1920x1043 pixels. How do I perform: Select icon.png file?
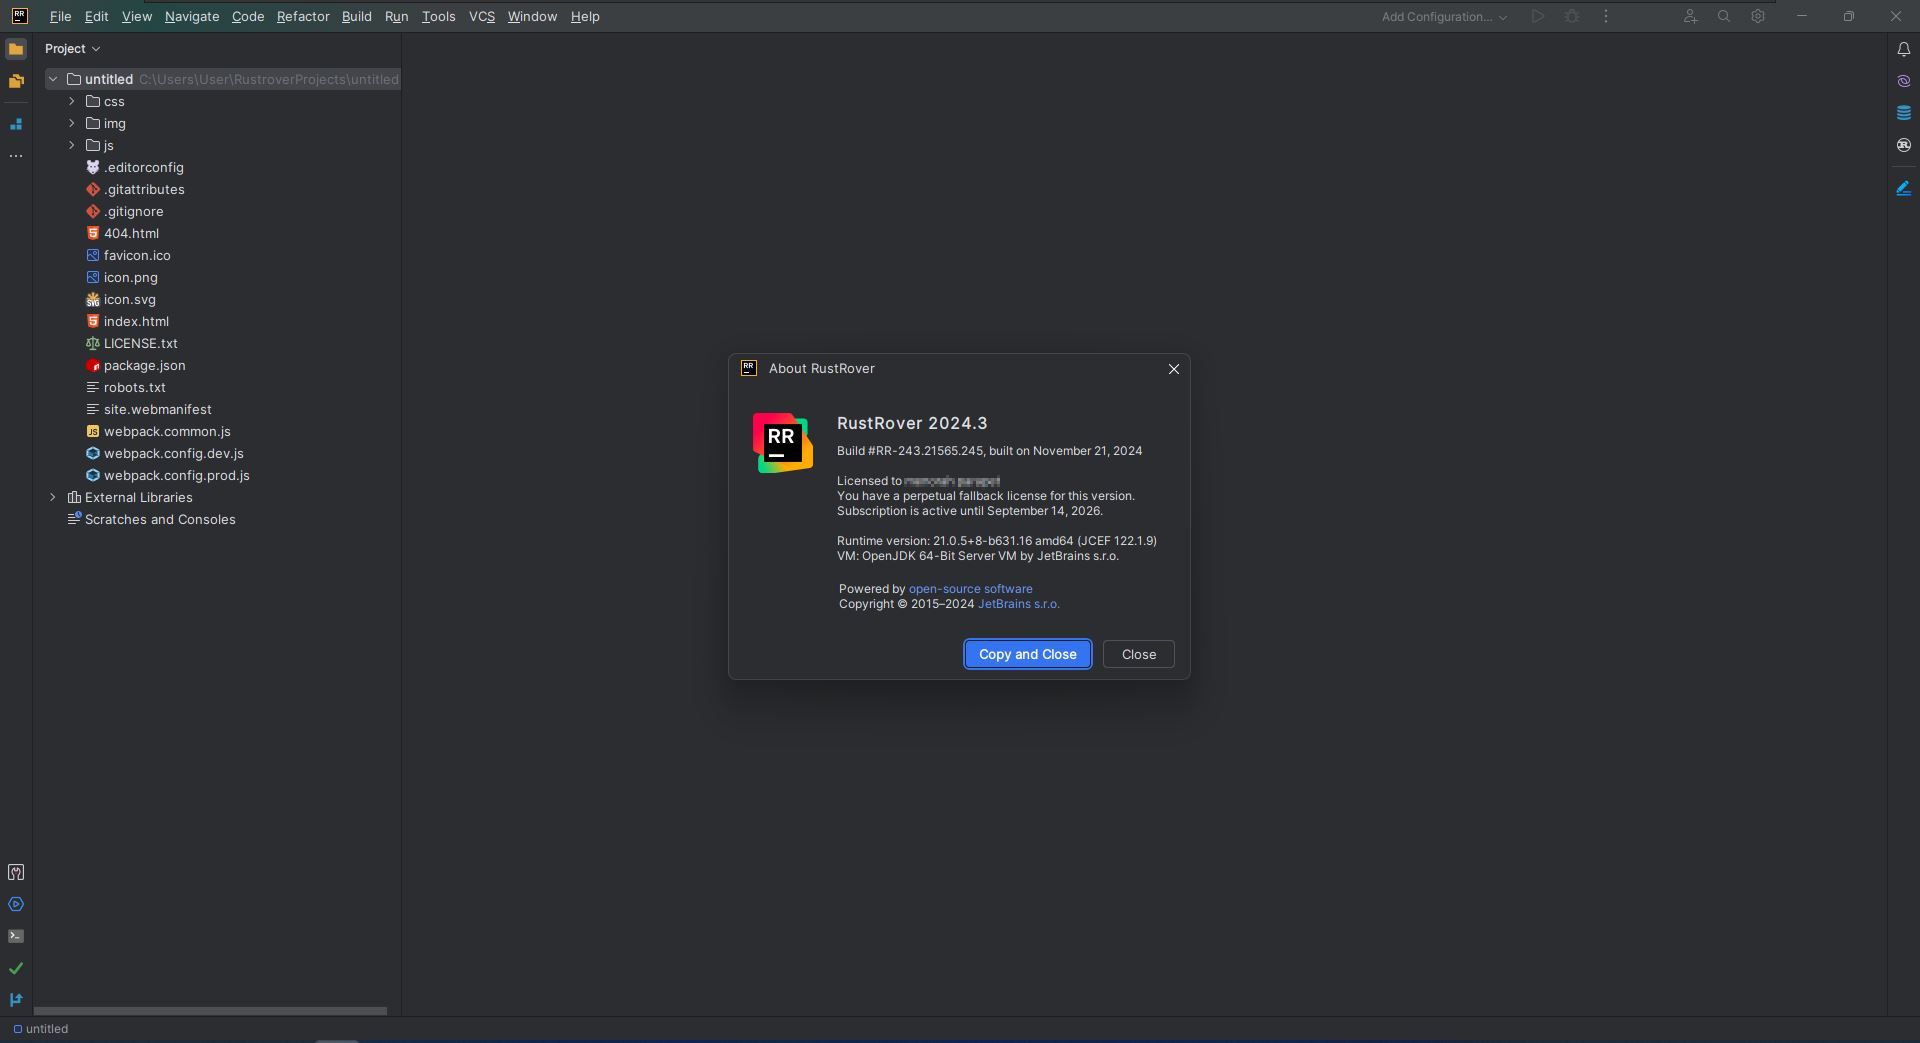(x=131, y=277)
